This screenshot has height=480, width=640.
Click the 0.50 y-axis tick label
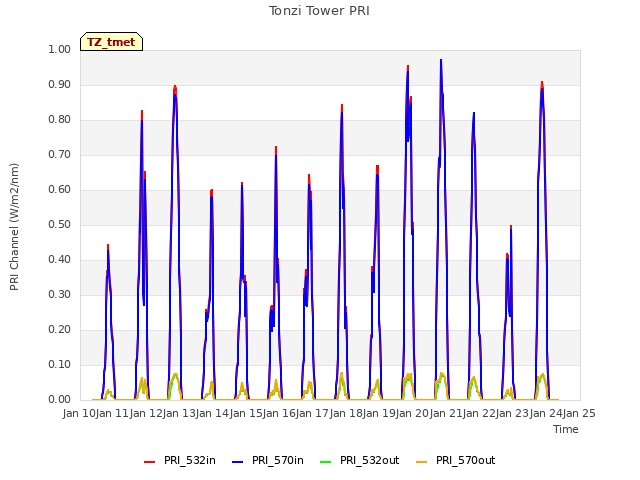pos(60,224)
